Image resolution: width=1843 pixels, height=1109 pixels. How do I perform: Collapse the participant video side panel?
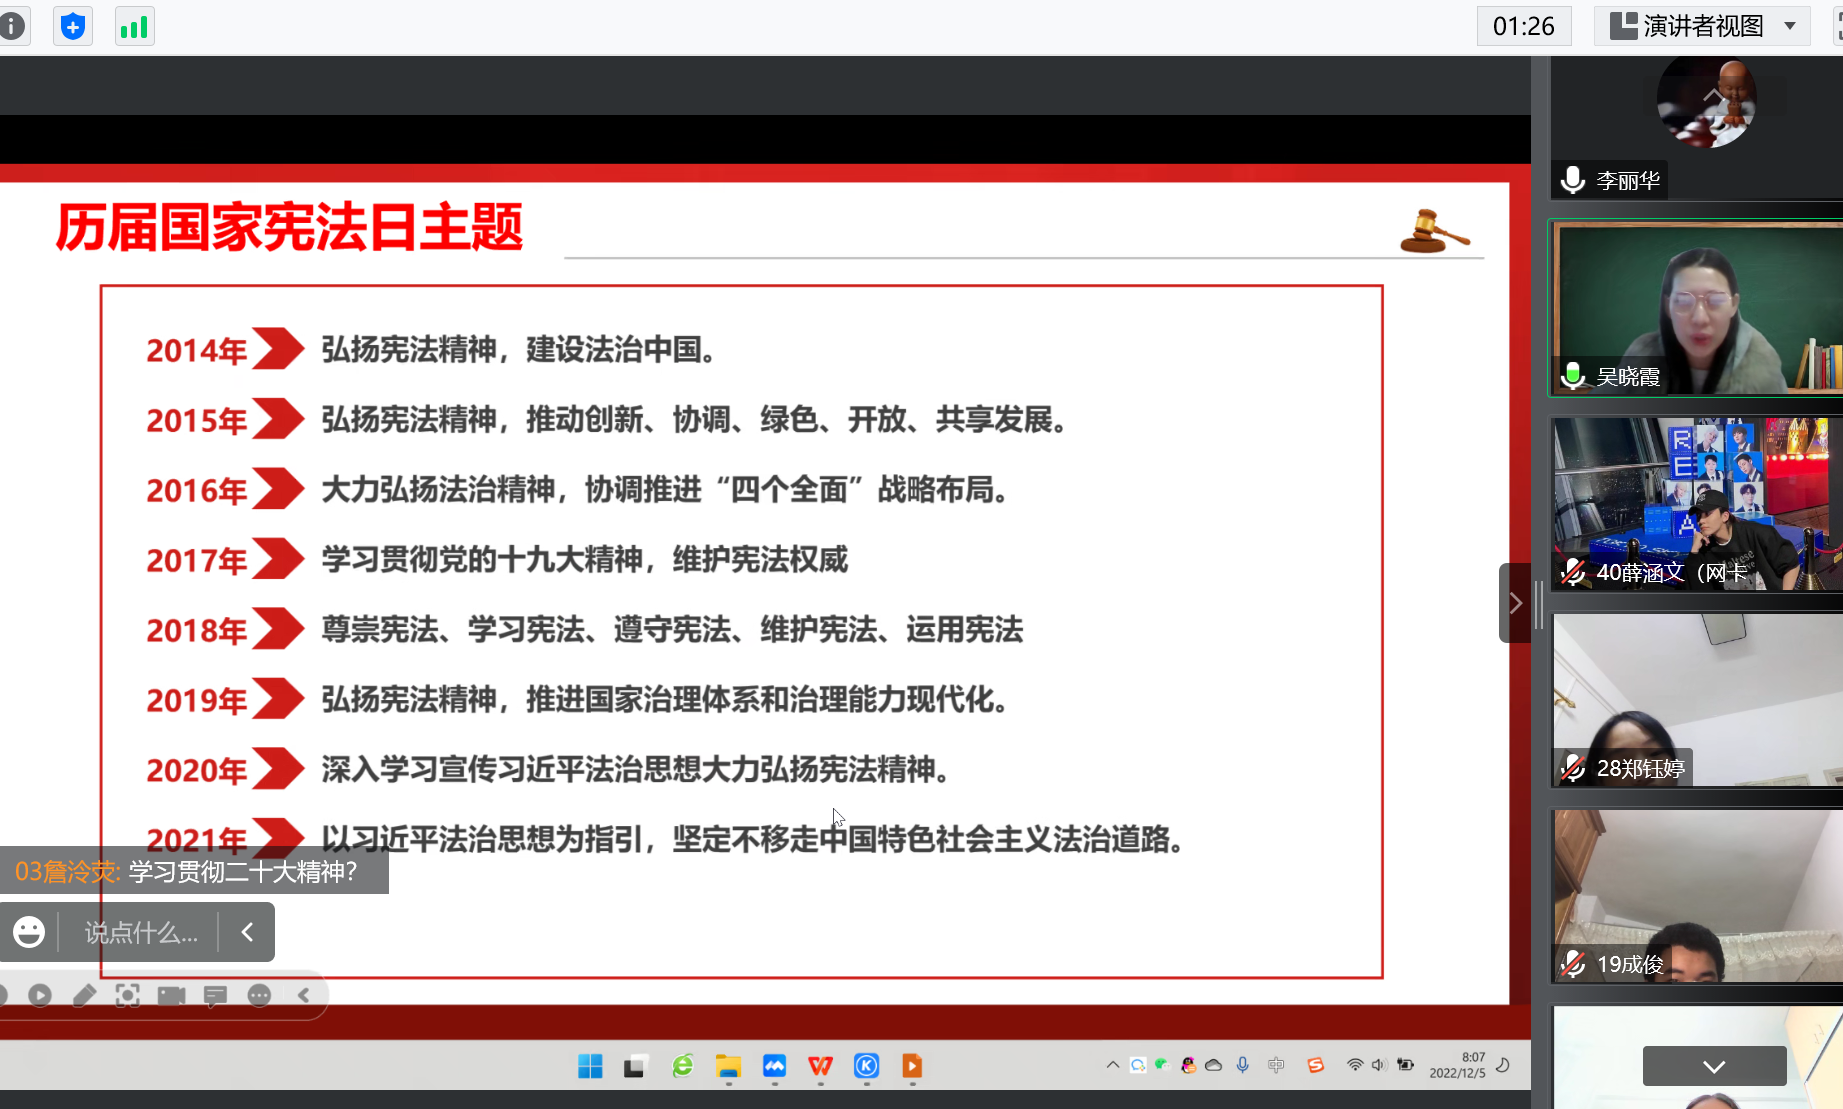[1515, 603]
